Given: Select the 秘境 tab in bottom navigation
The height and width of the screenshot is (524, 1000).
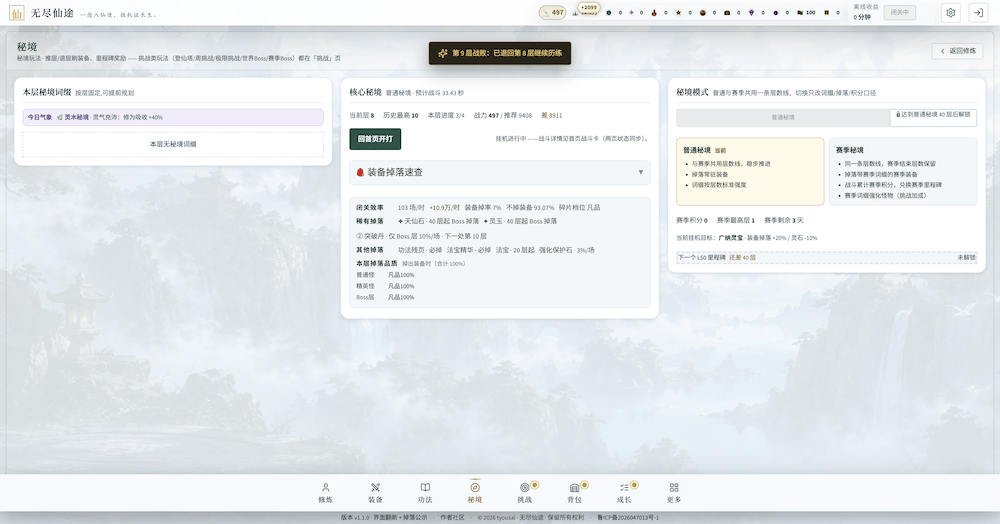Looking at the screenshot, I should [474, 493].
